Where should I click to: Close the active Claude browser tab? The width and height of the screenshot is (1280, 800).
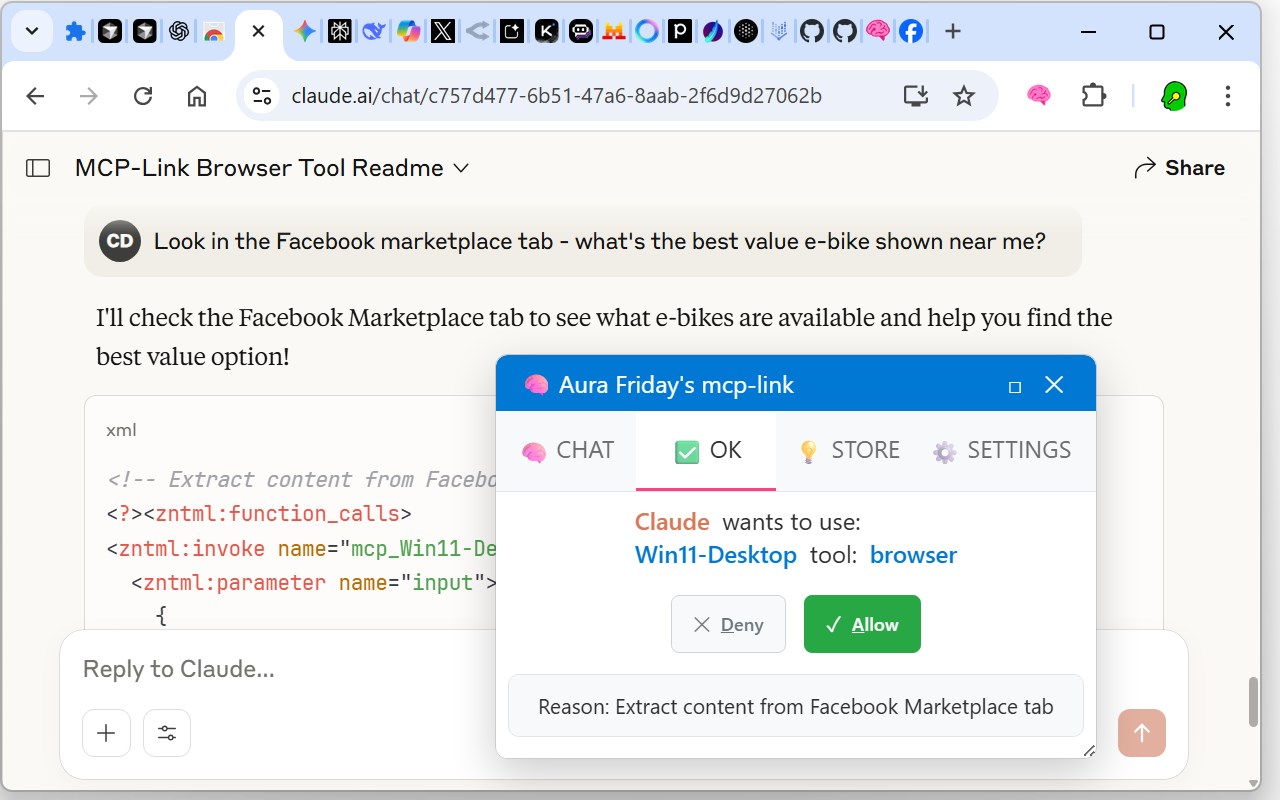pos(258,32)
